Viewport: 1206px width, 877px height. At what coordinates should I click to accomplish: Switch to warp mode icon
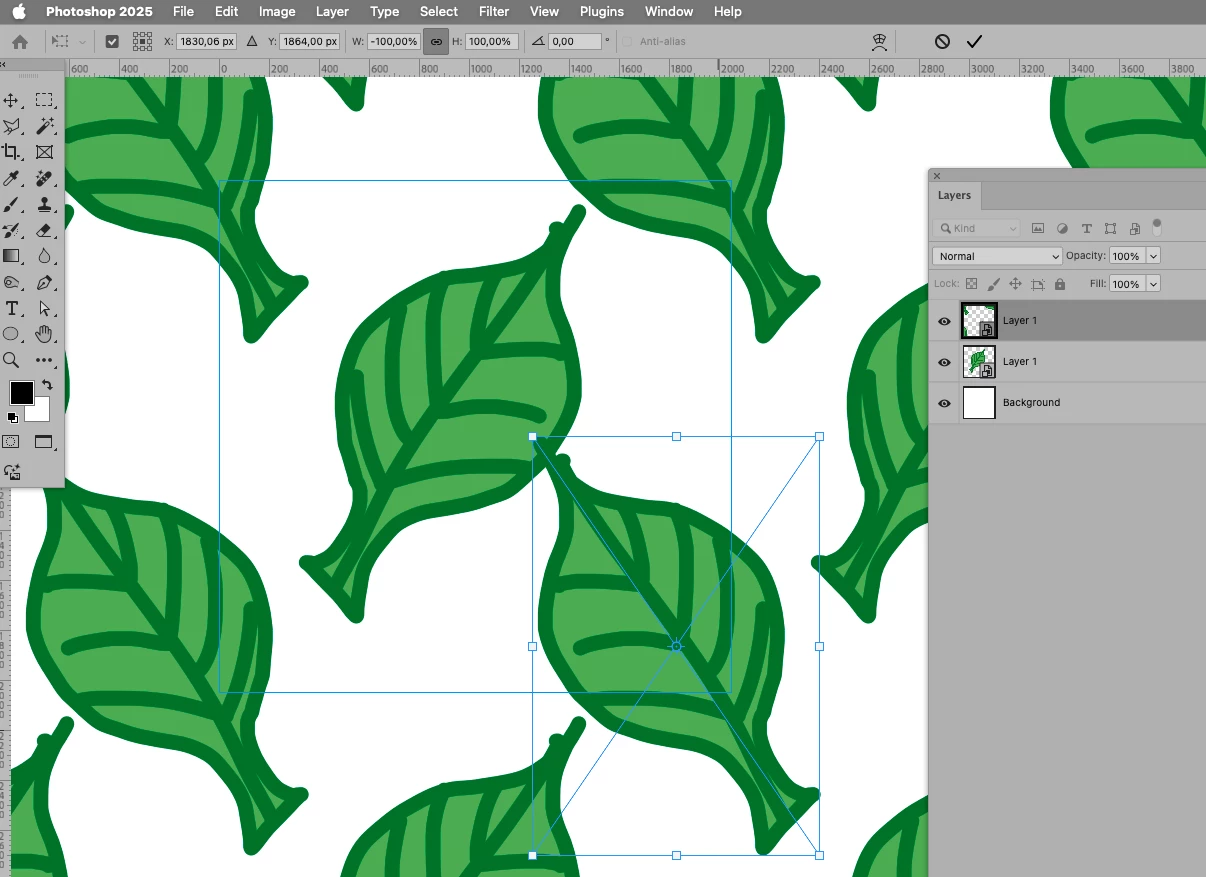(880, 42)
